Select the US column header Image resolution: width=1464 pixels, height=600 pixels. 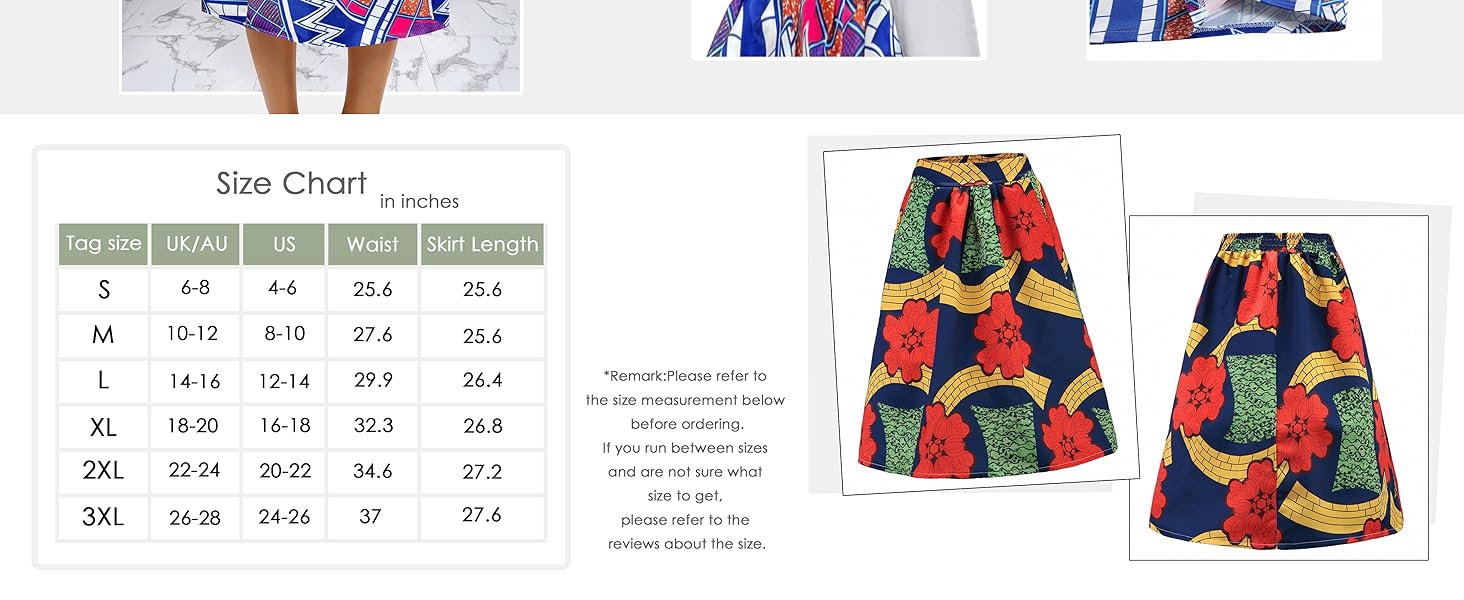tap(284, 244)
